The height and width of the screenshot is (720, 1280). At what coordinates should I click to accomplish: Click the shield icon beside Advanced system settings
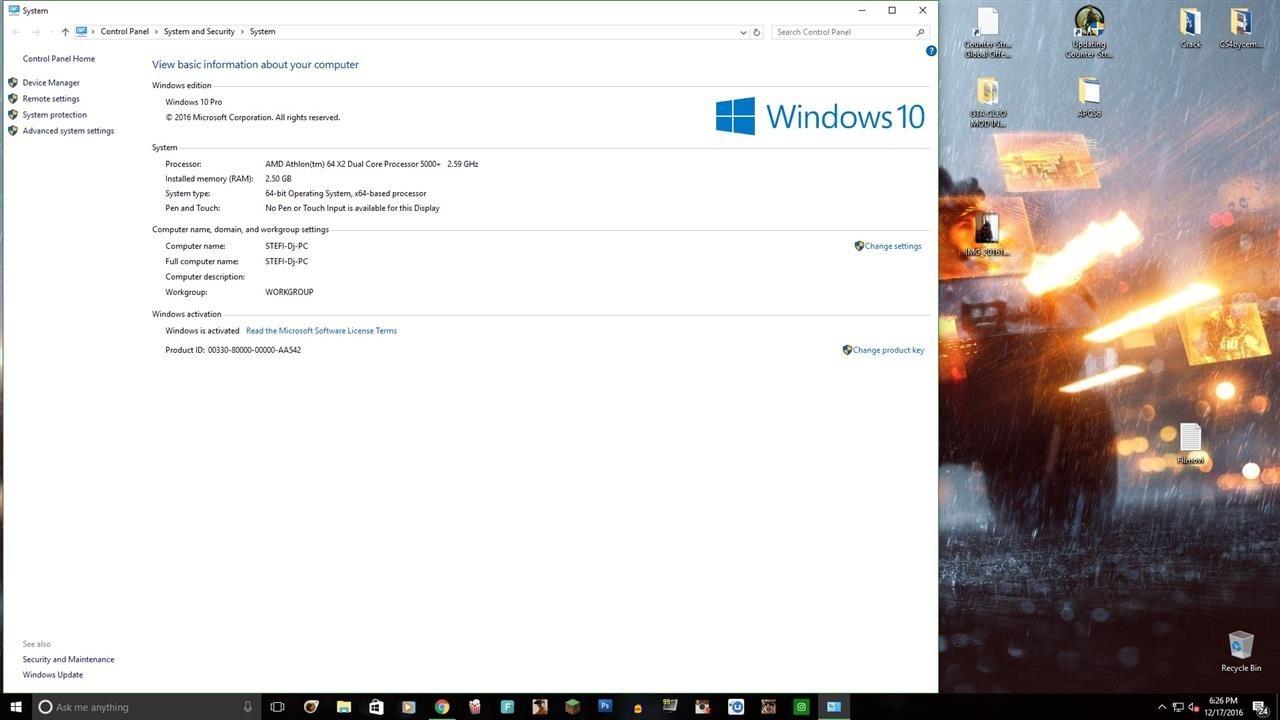13,131
